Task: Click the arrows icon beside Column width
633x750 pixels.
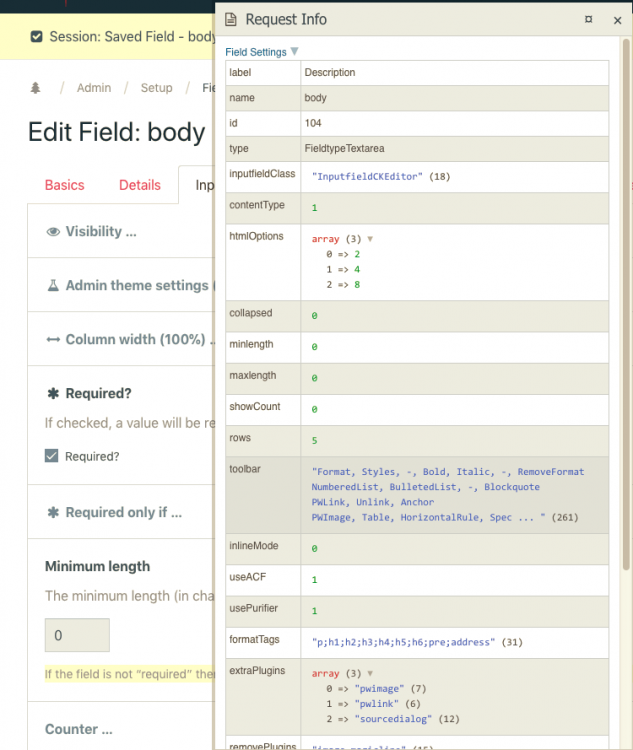Action: [53, 339]
